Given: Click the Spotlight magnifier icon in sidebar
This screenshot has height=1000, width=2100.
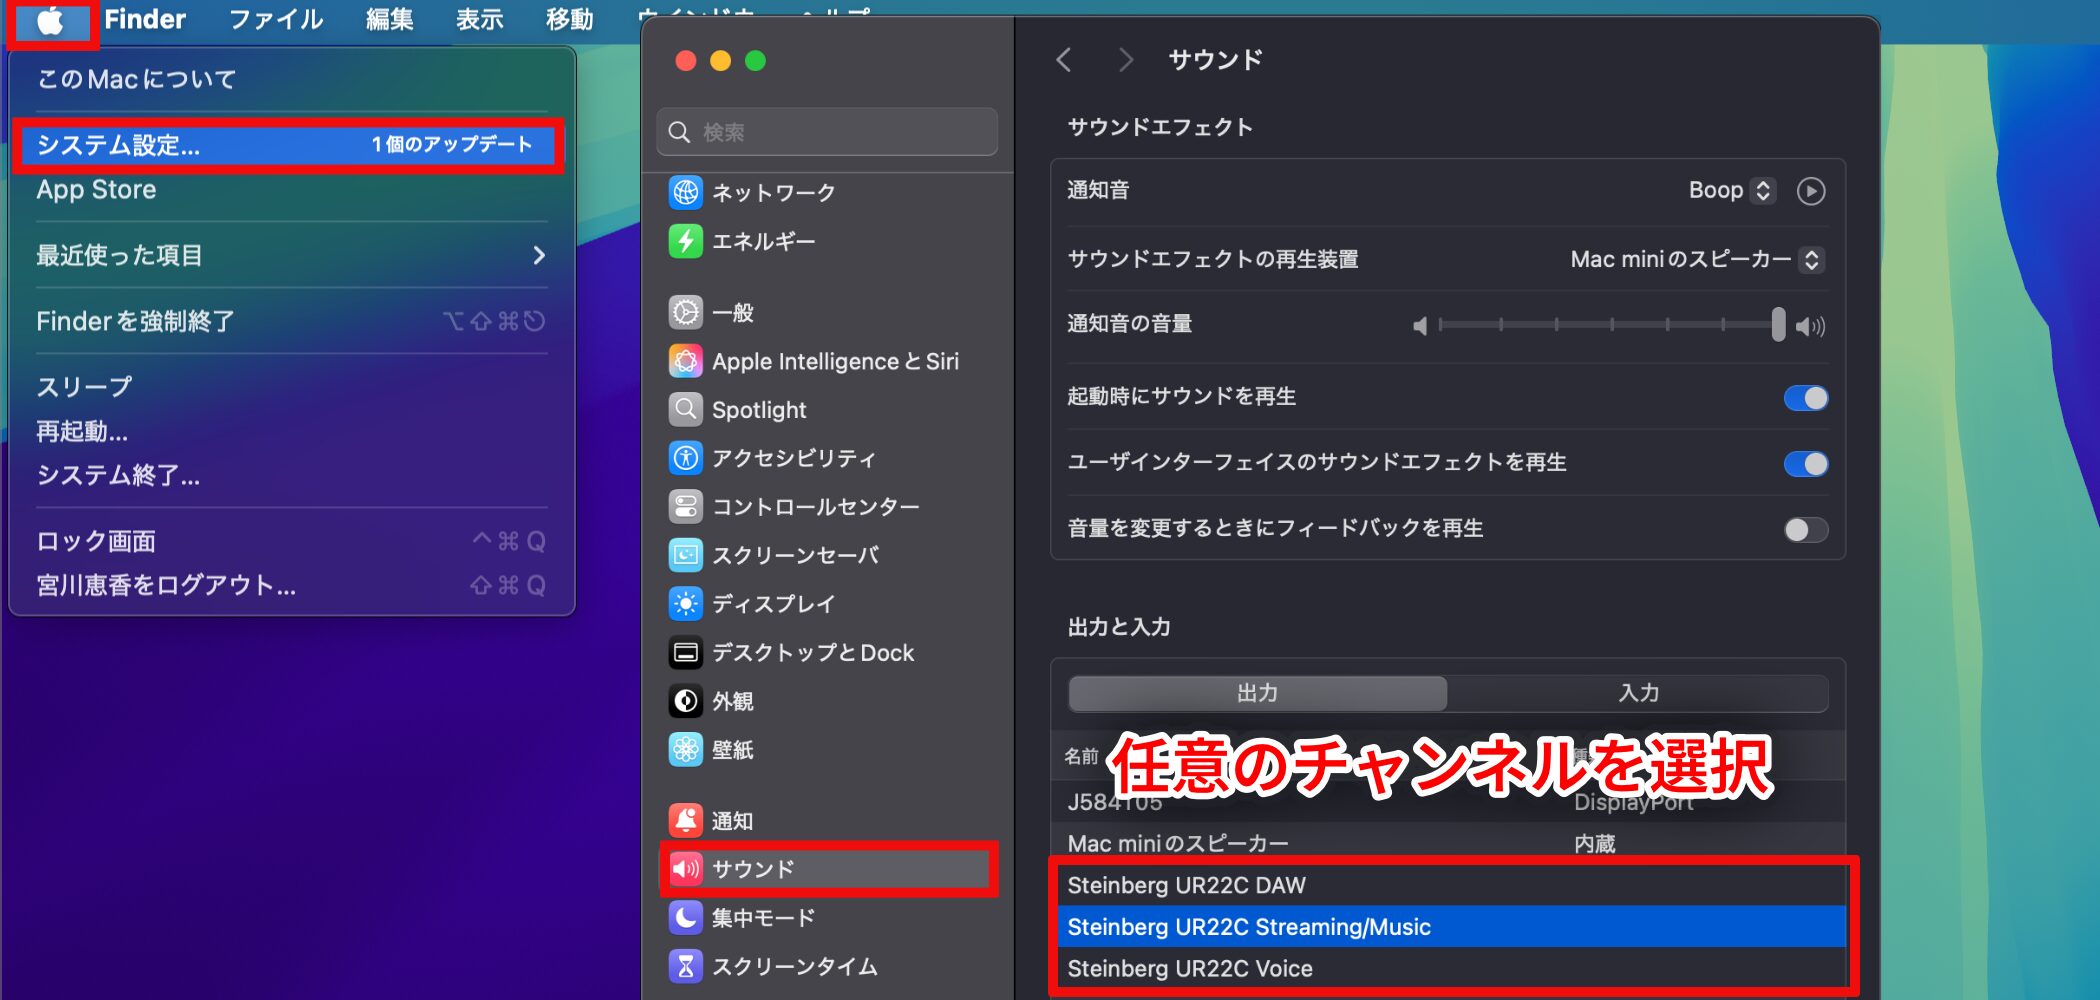Looking at the screenshot, I should (x=686, y=409).
